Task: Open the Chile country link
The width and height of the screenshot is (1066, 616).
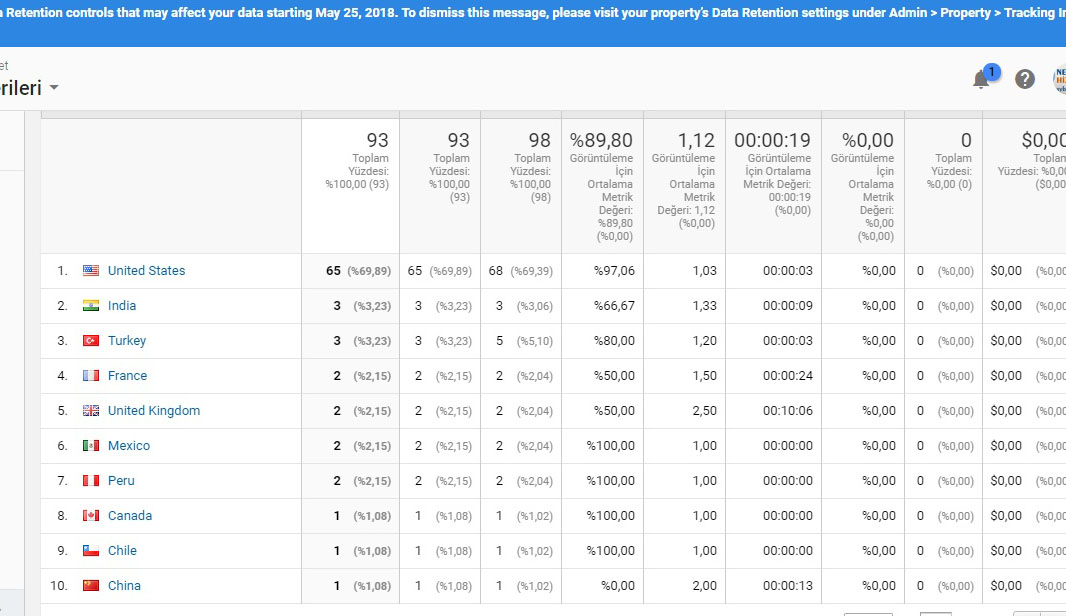Action: pos(122,551)
